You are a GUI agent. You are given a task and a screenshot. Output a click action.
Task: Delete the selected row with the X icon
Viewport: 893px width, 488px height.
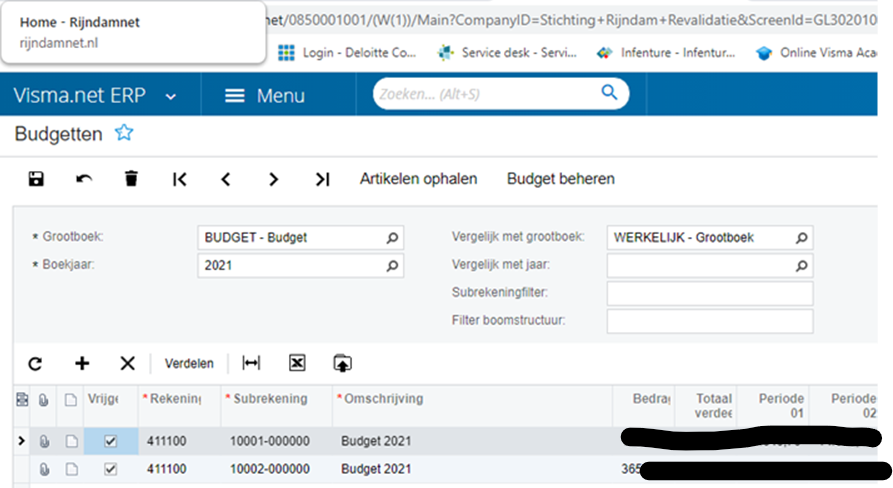click(x=128, y=363)
